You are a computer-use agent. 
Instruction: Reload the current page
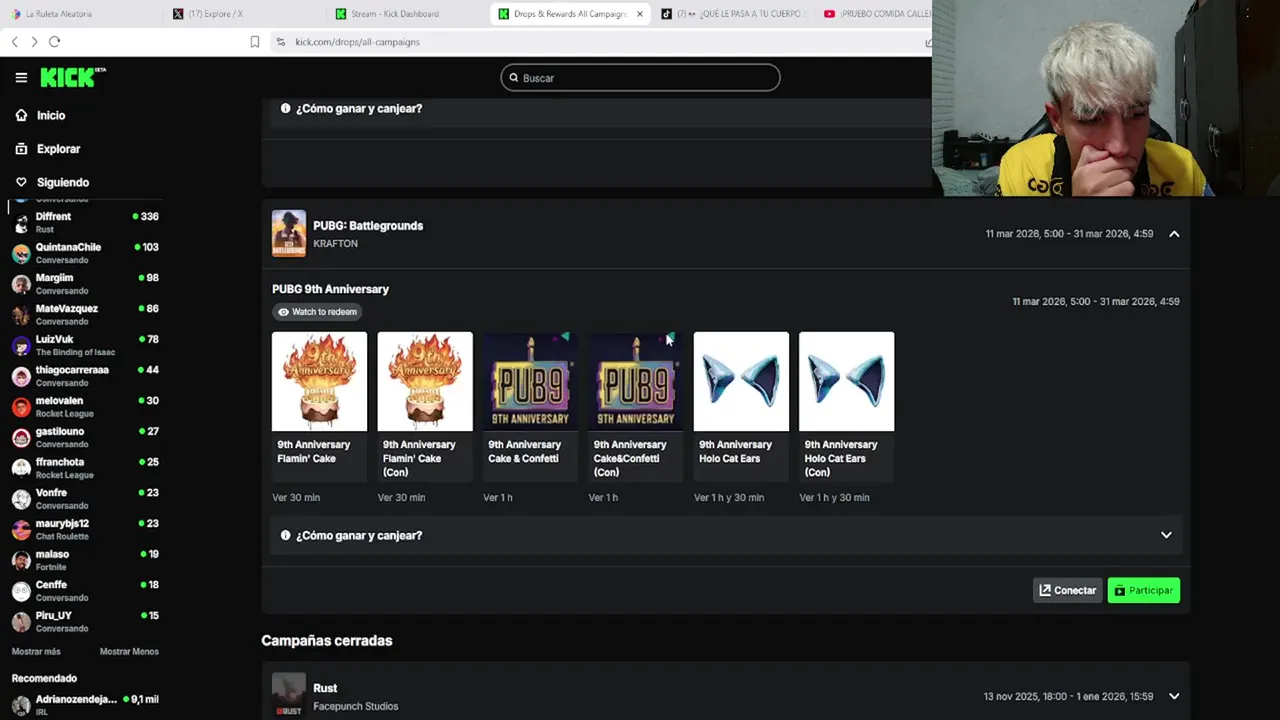click(x=55, y=42)
